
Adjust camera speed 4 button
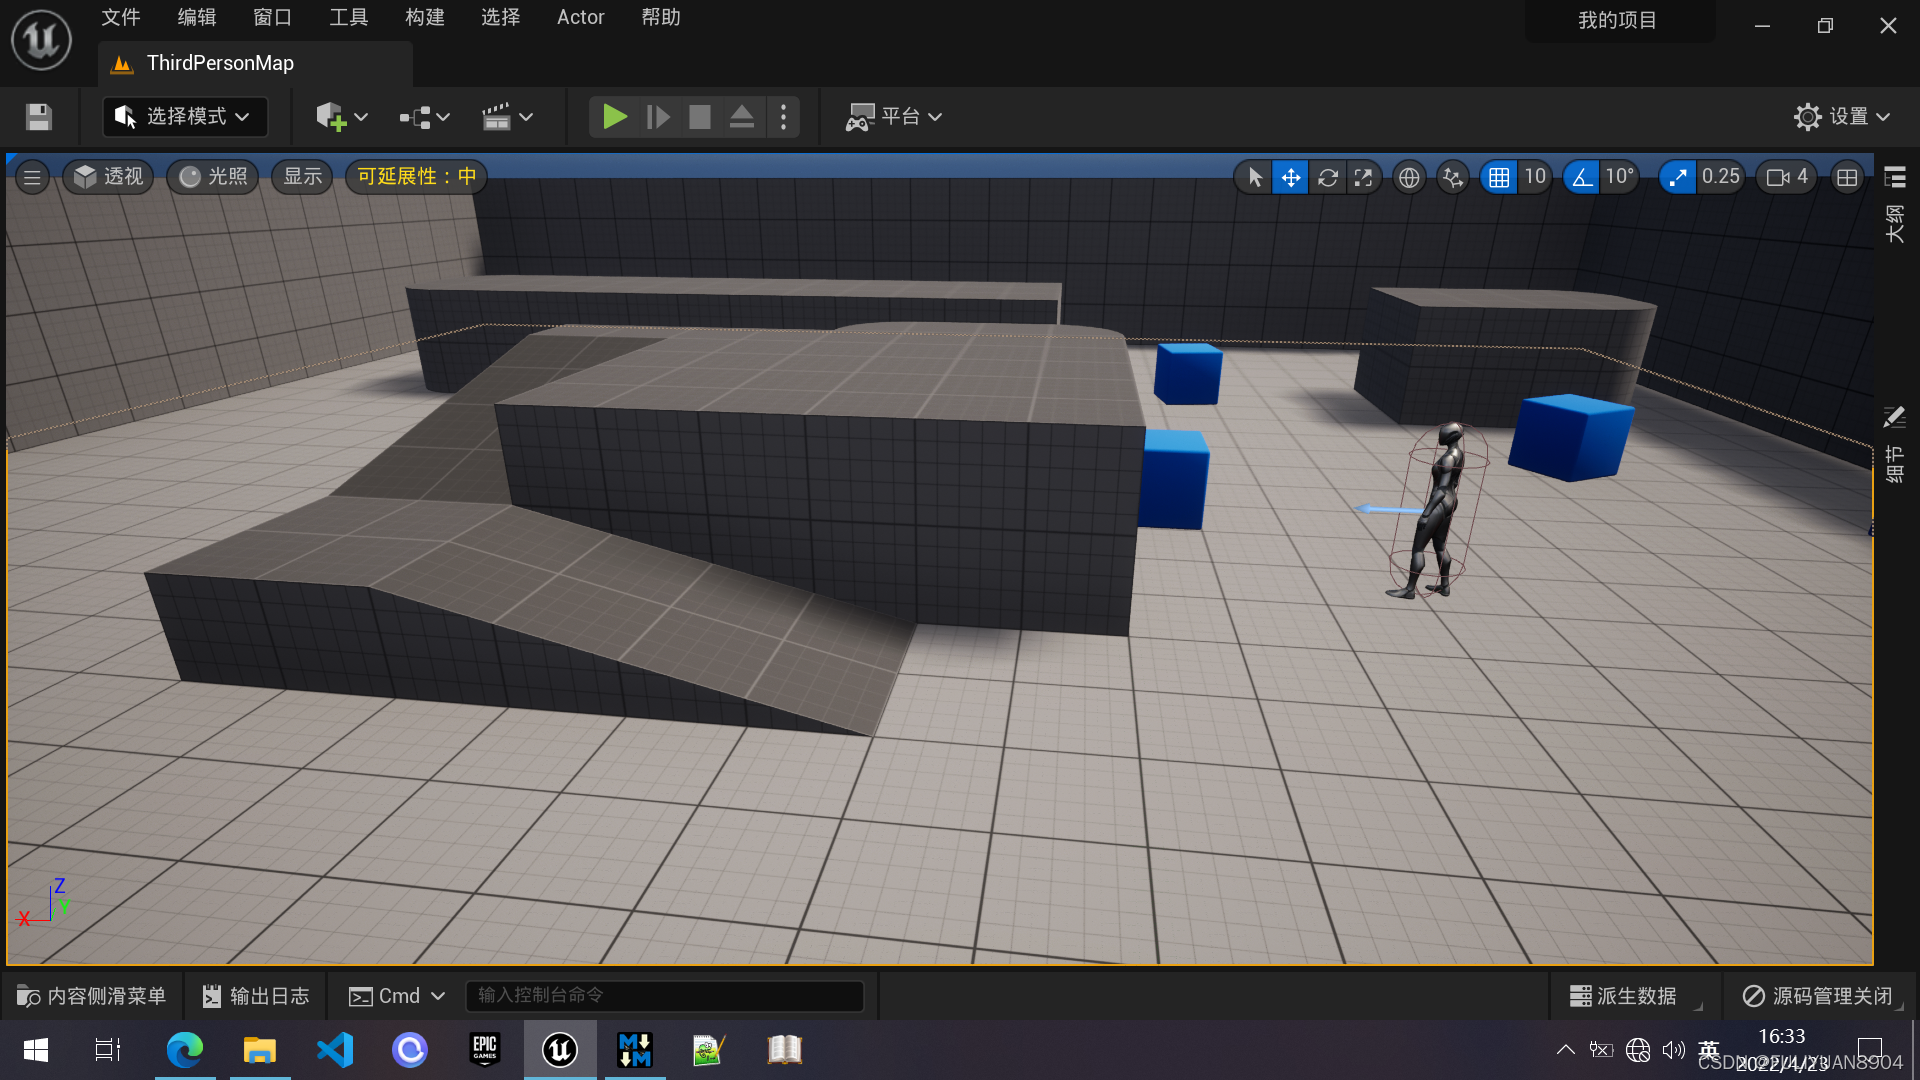click(x=1787, y=177)
